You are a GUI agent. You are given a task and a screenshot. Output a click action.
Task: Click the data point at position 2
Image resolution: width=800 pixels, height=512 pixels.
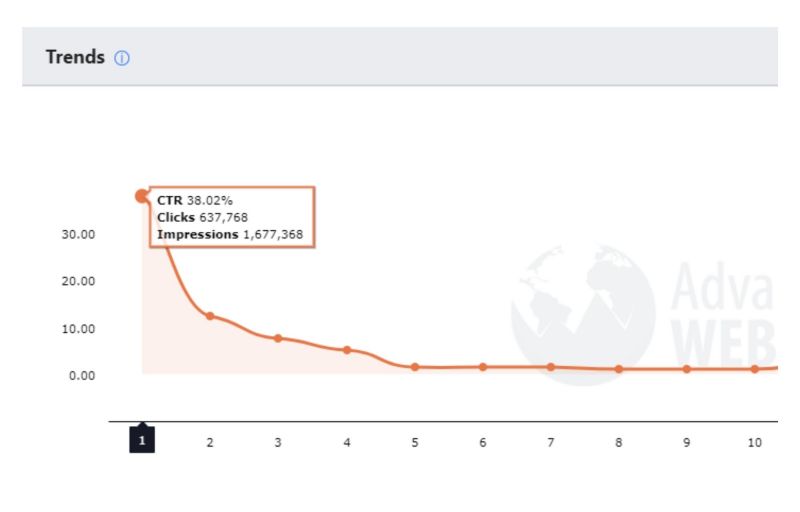[x=210, y=316]
